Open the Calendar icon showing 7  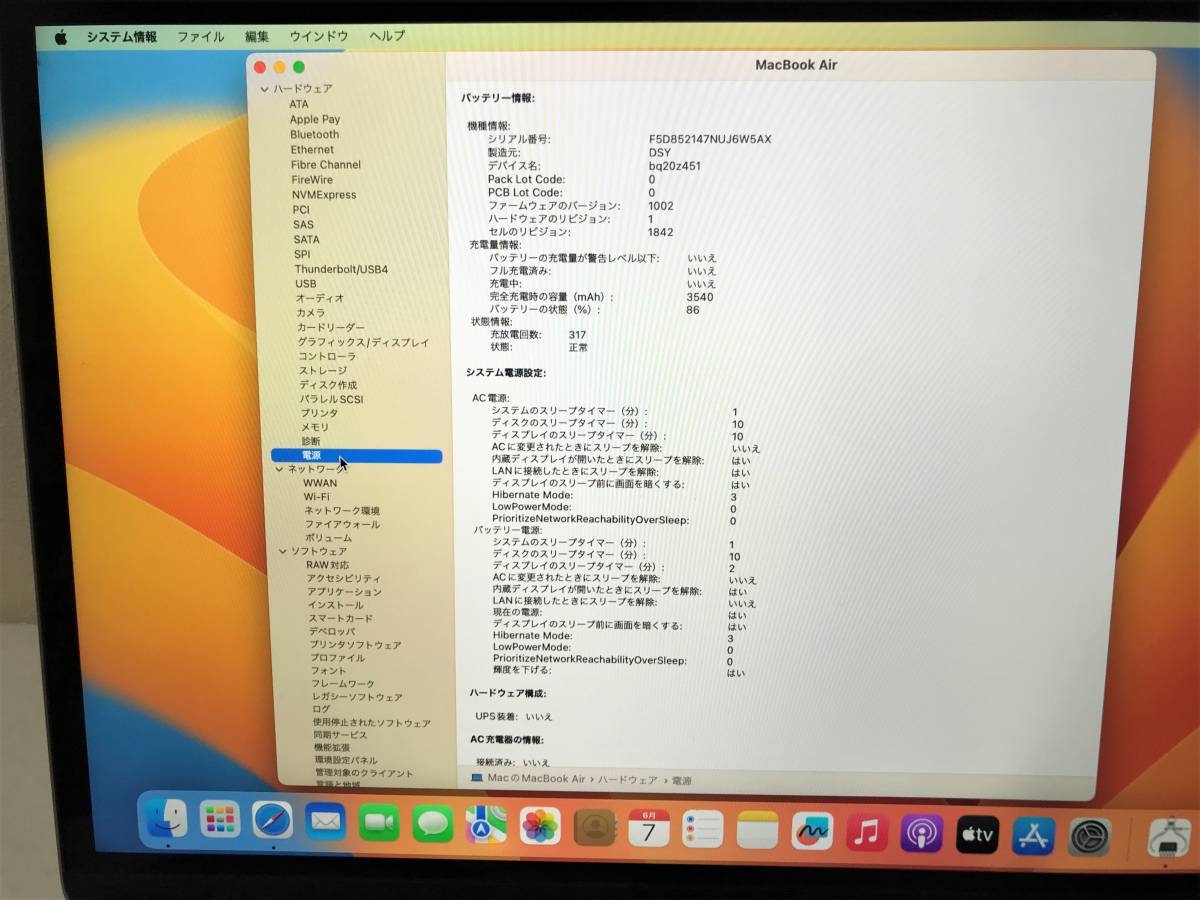[649, 828]
